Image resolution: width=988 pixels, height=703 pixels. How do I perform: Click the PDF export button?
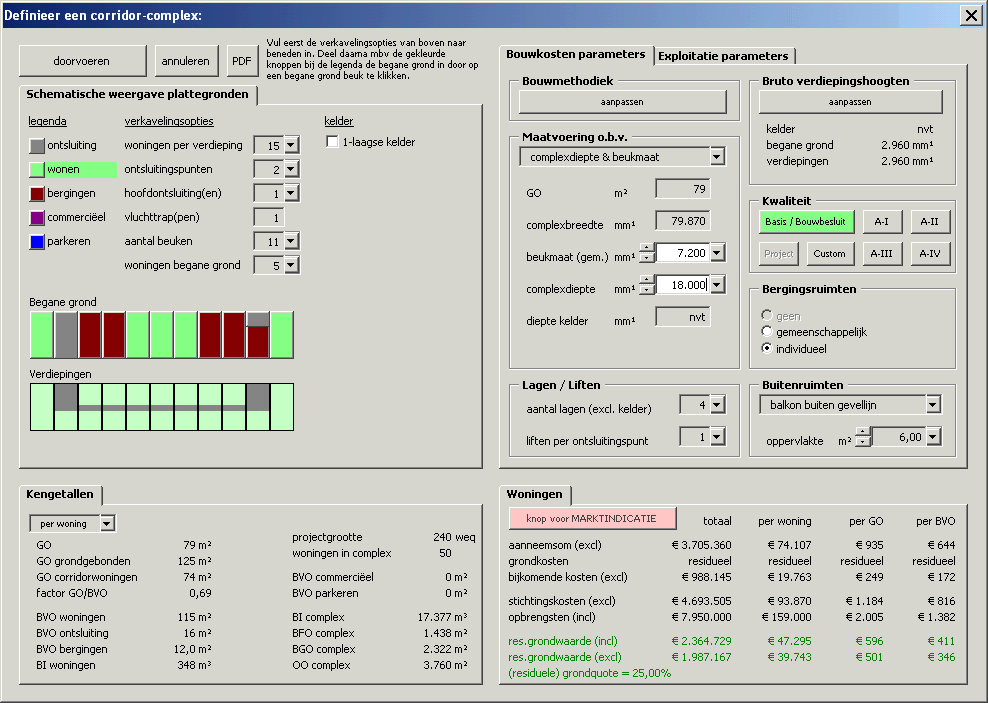click(x=242, y=61)
